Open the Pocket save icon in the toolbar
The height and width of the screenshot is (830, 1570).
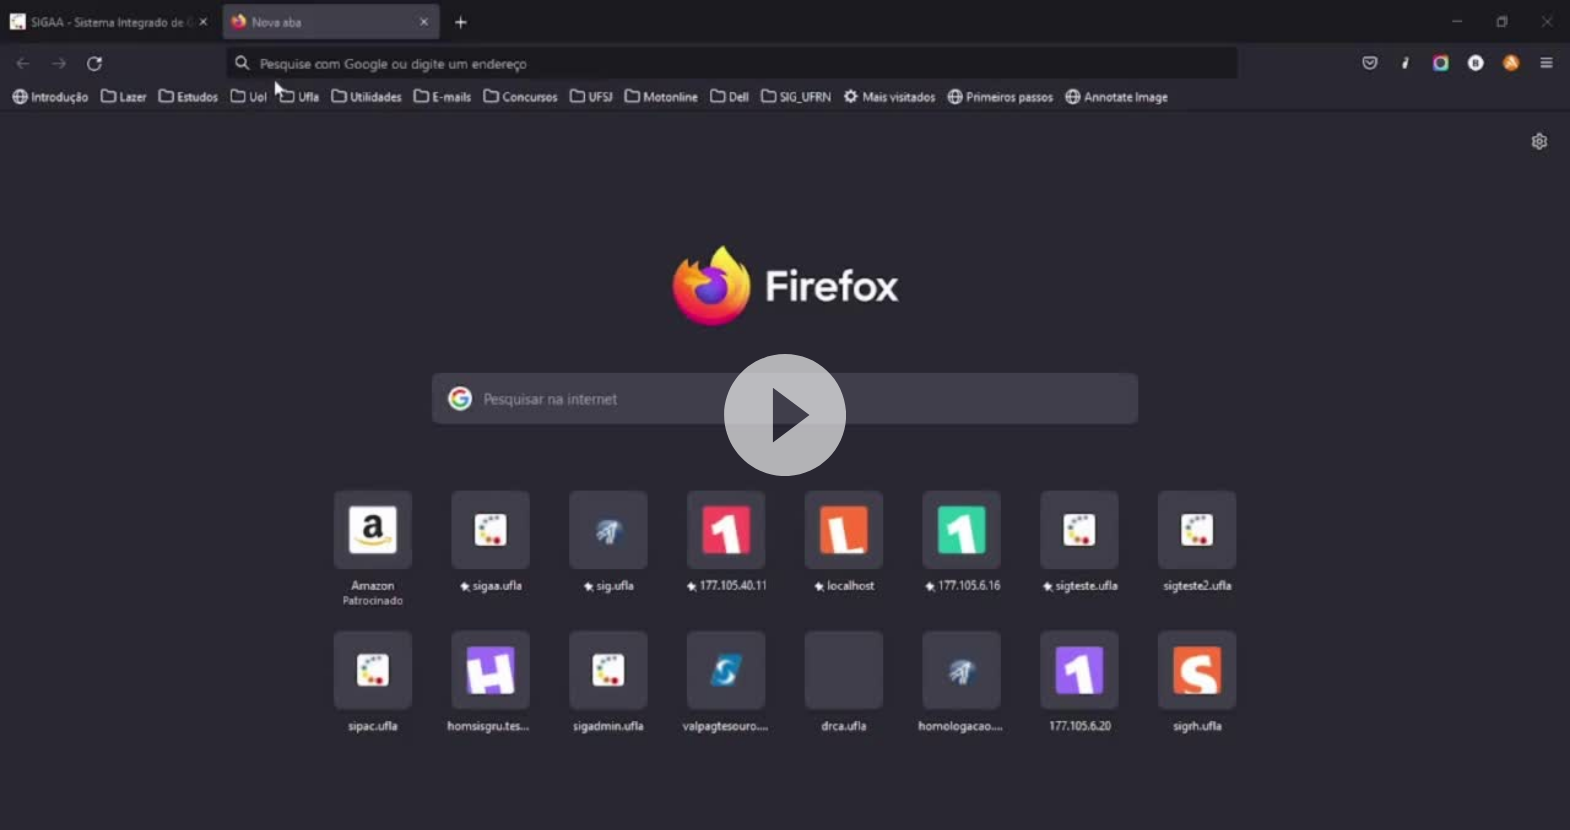coord(1370,63)
